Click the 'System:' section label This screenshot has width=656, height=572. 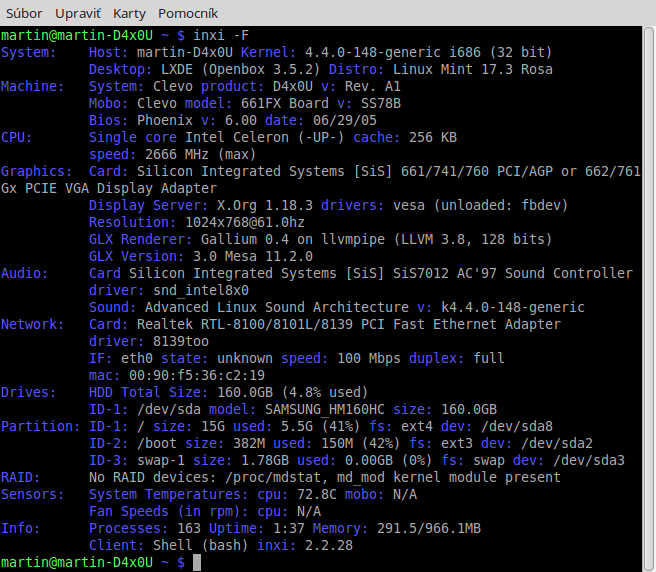point(30,52)
